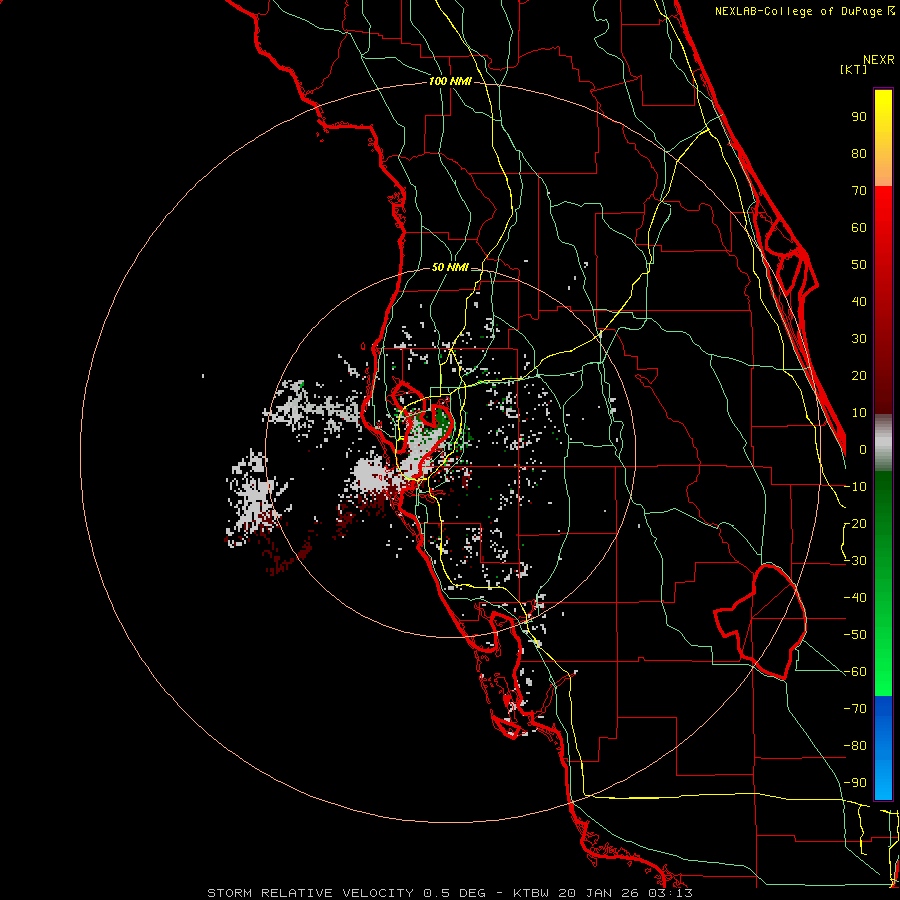This screenshot has height=900, width=900.
Task: Click the -20 scale value
Action: [x=855, y=523]
